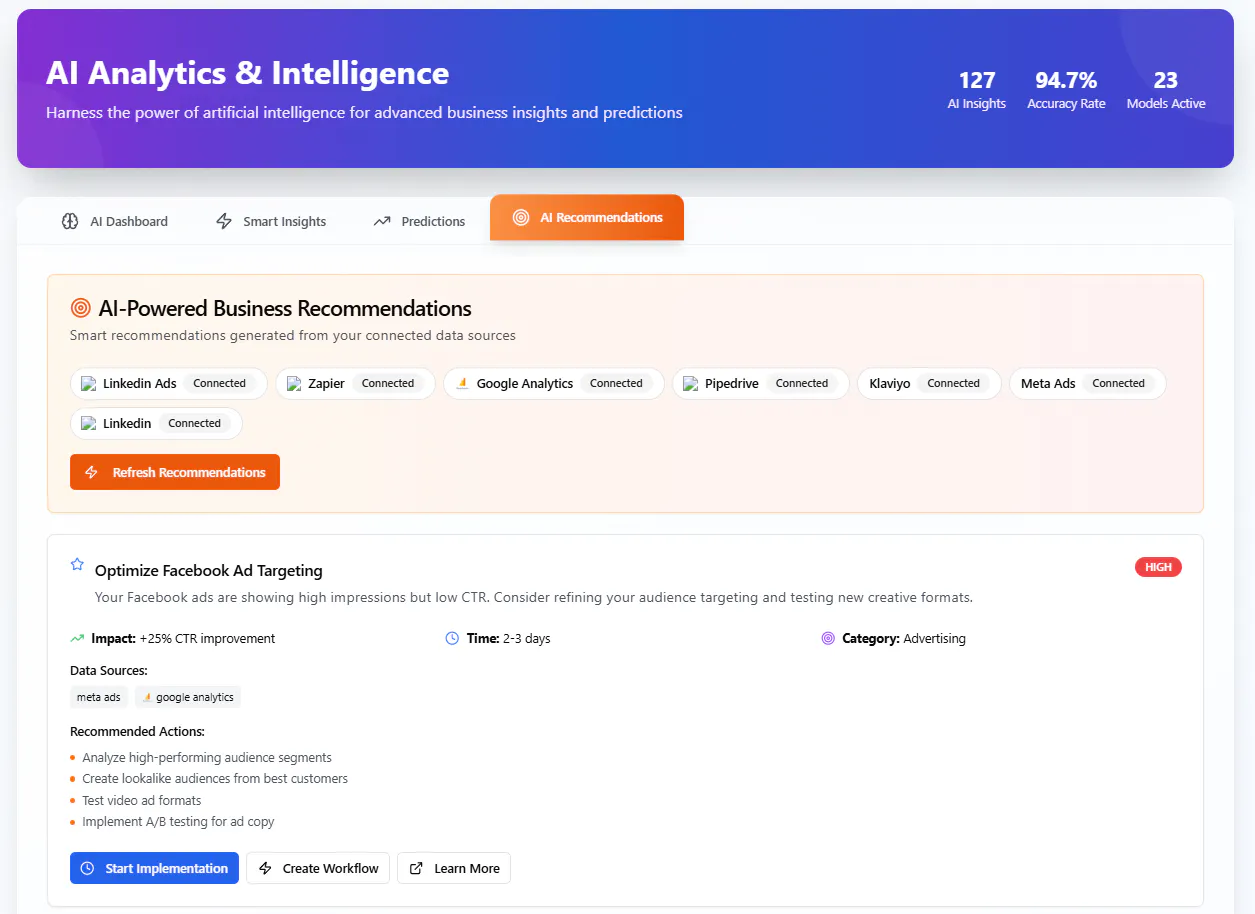This screenshot has height=914, width=1255.
Task: Click Start Implementation button
Action: [154, 868]
